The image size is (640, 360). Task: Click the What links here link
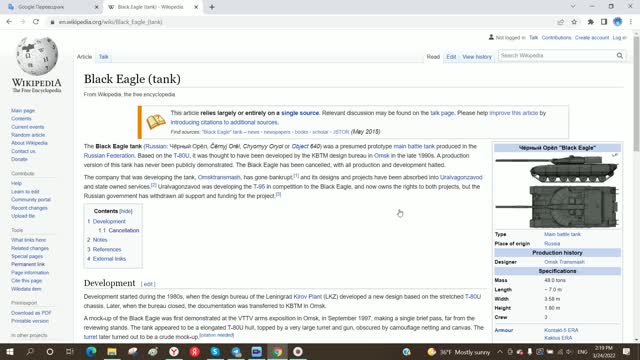[x=29, y=240]
